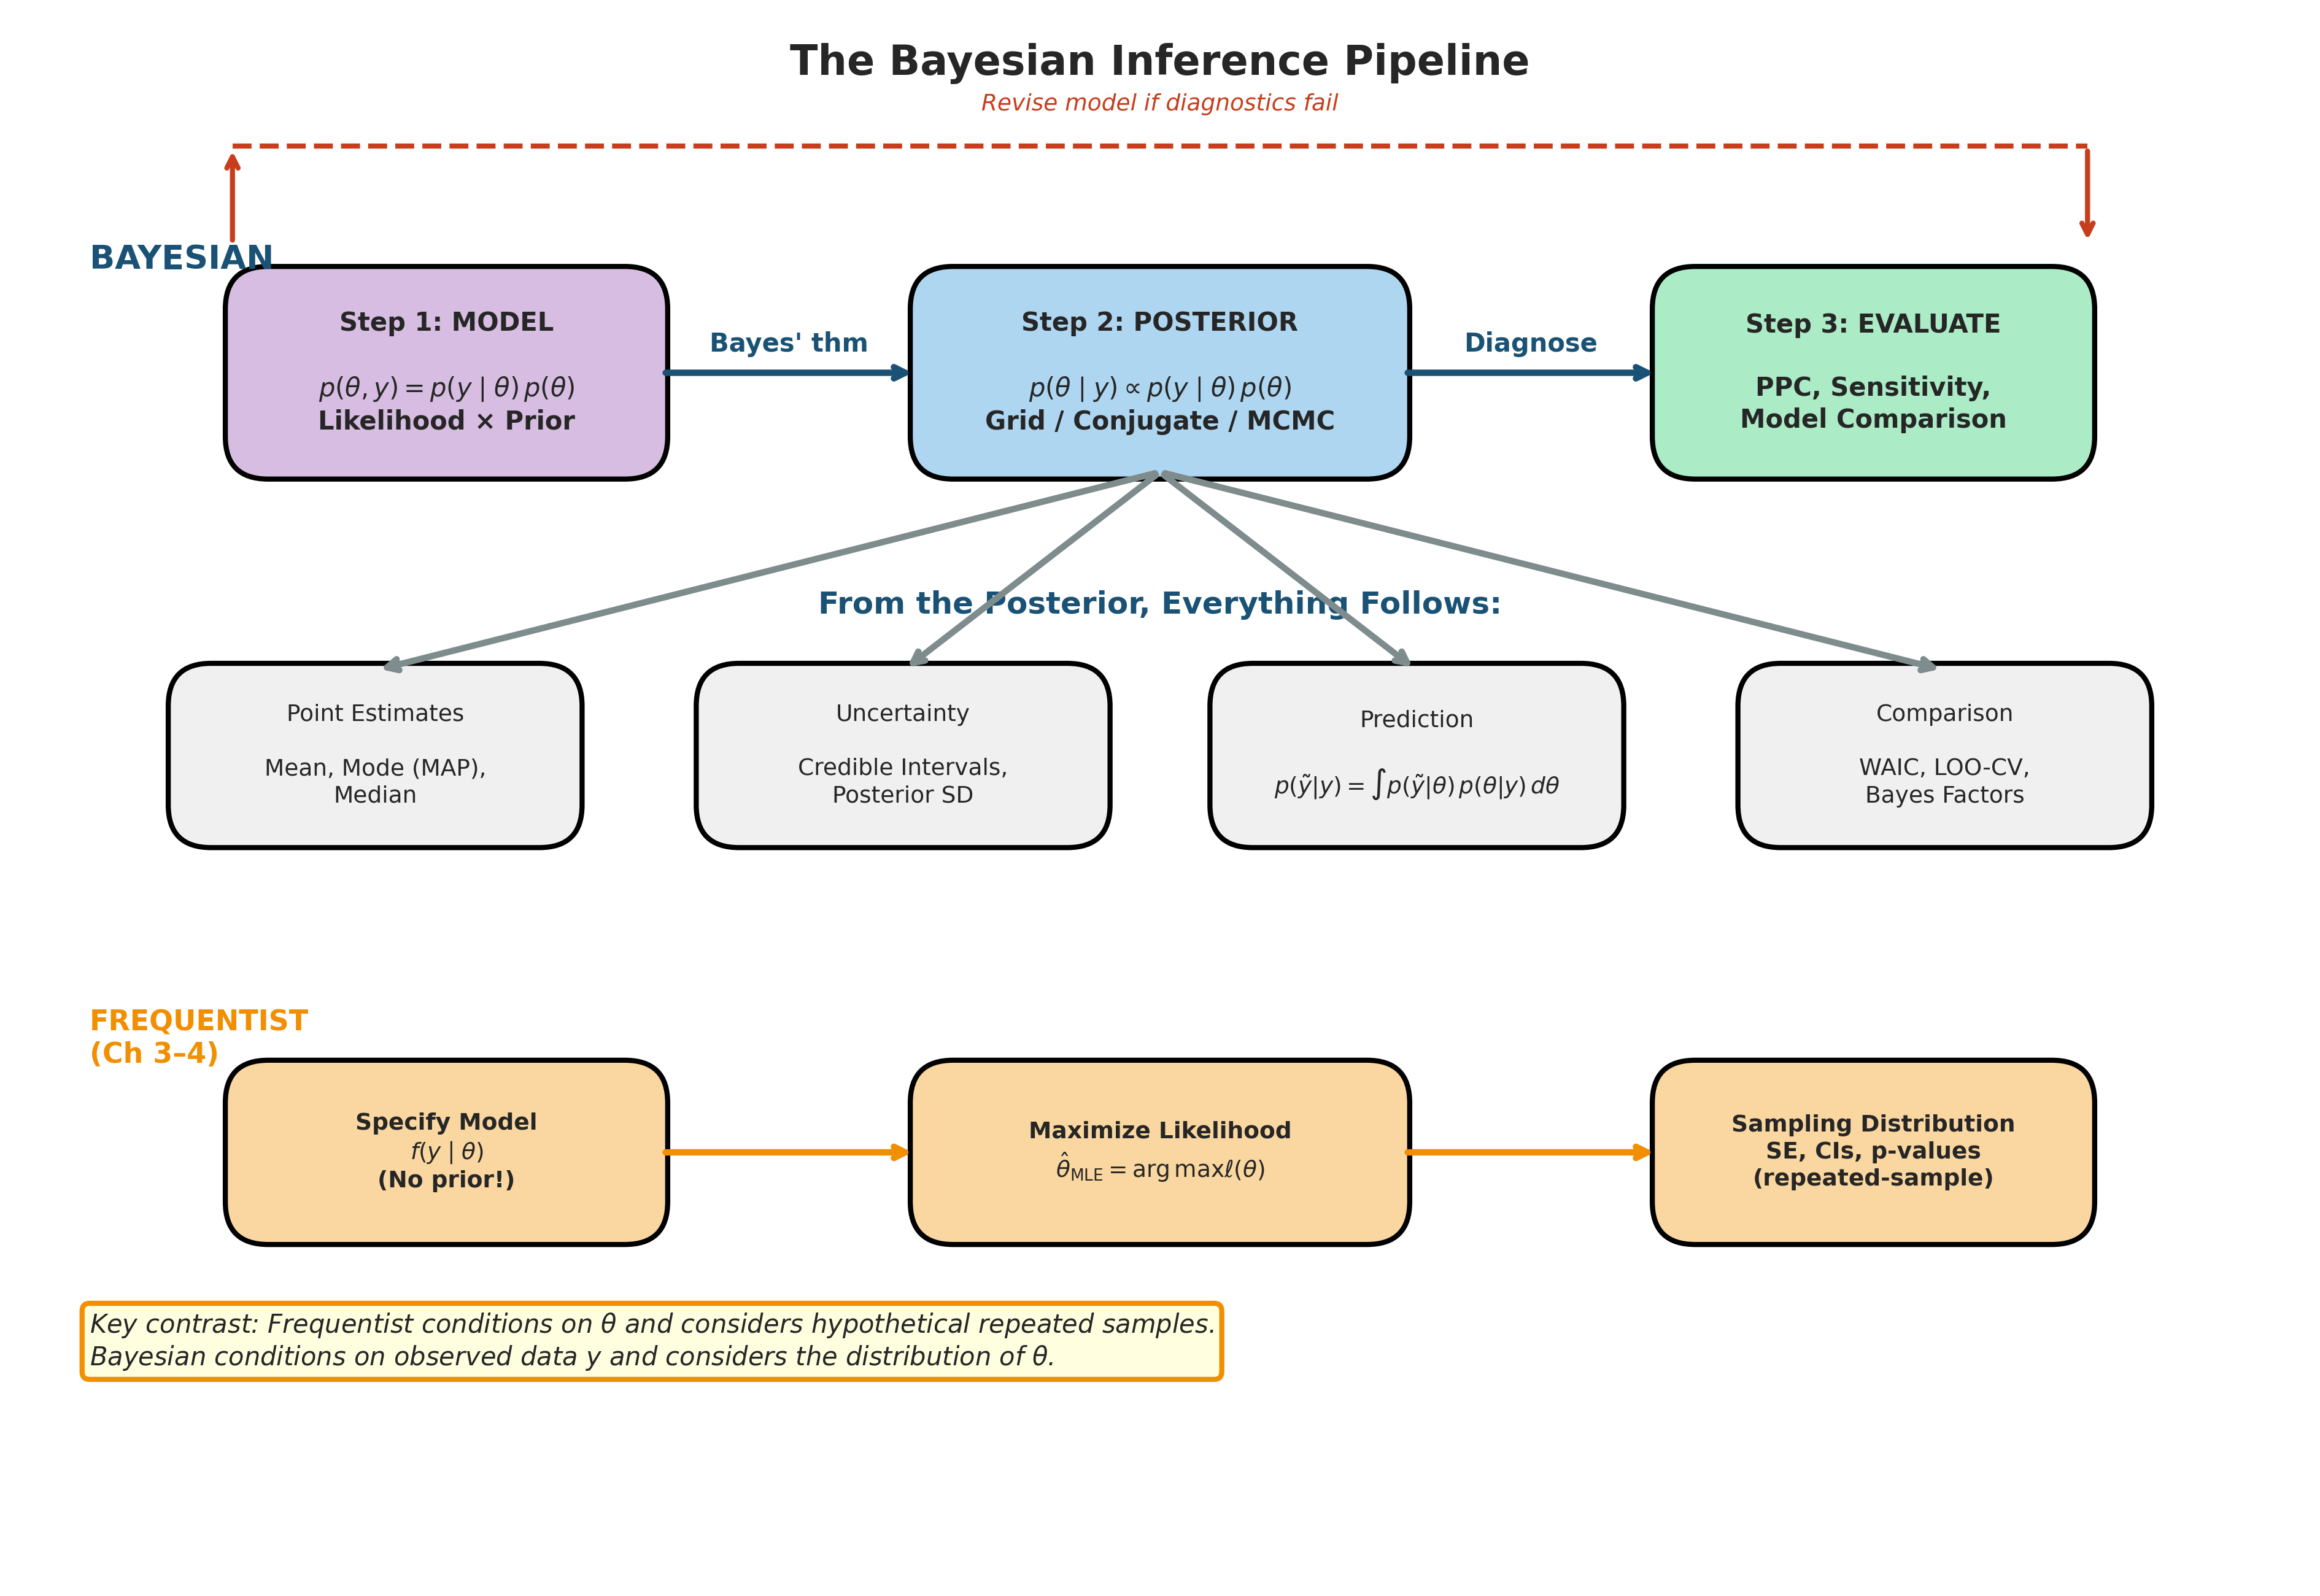Image resolution: width=2320 pixels, height=1596 pixels.
Task: Click From the Posterior, Everything Follows heading
Action: click(1159, 603)
